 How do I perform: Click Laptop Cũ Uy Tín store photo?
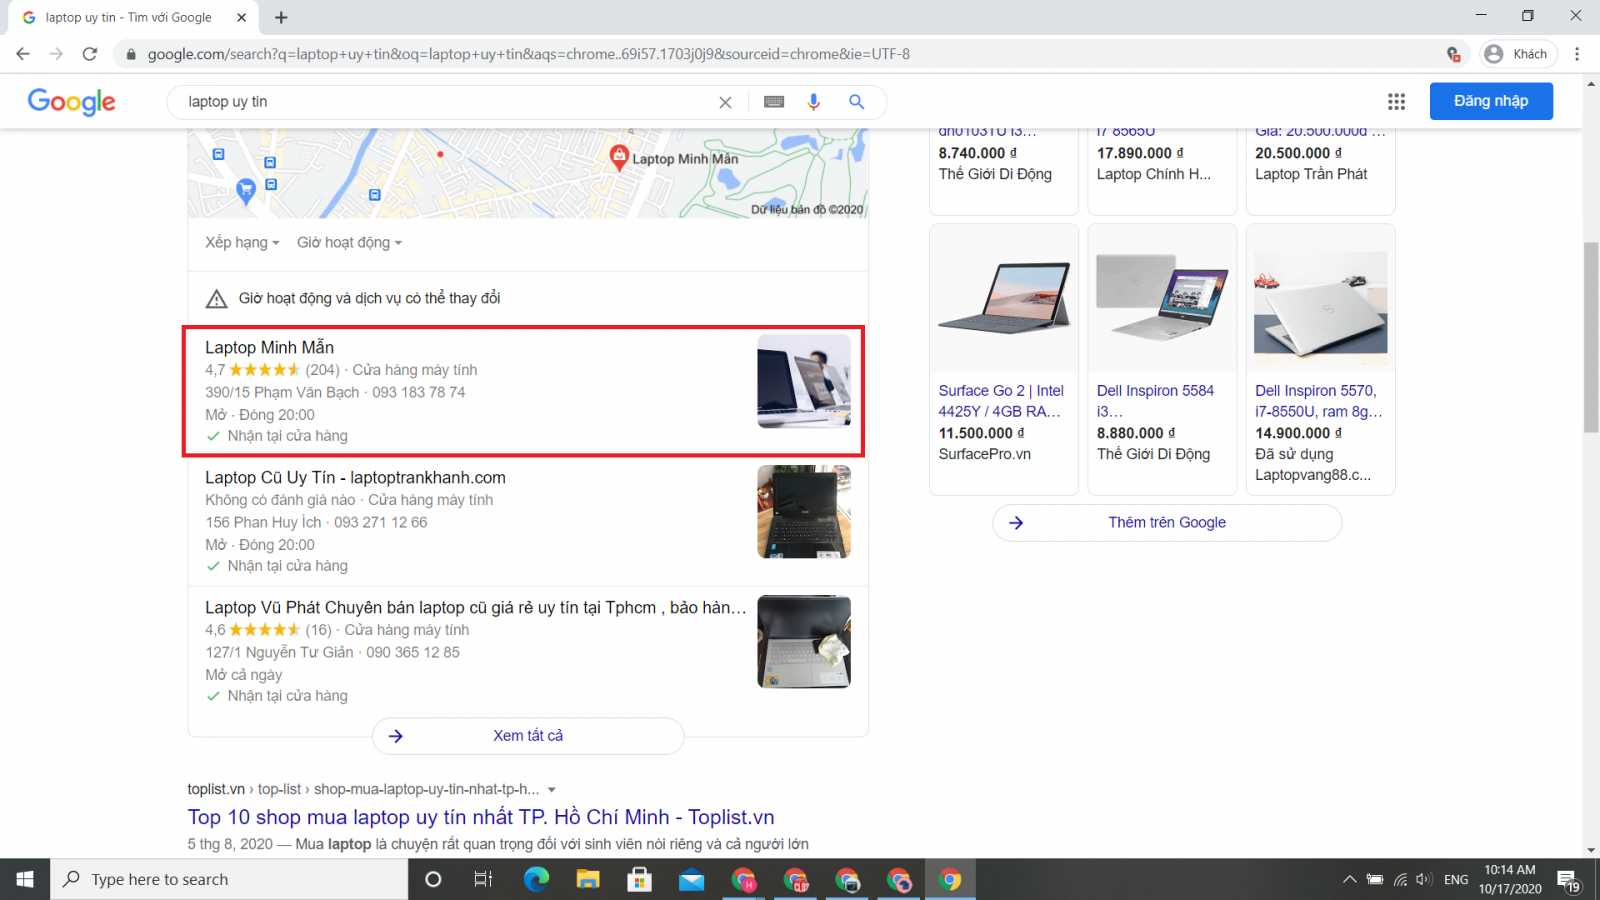(x=804, y=511)
